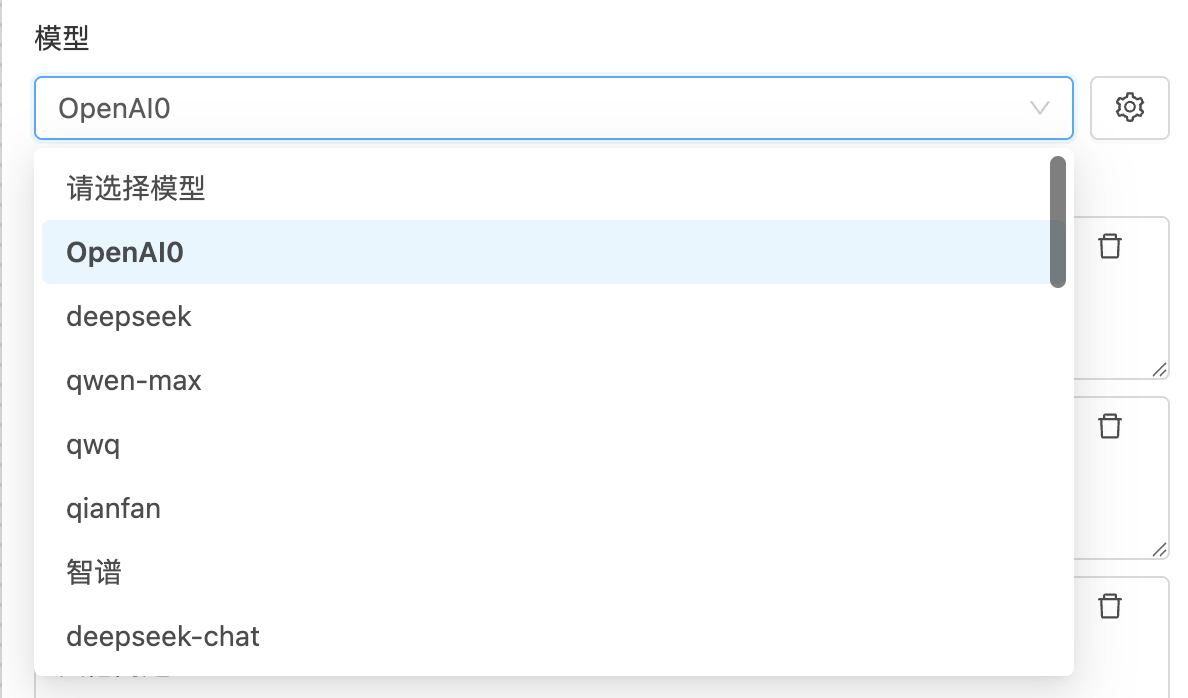Select the placeholder option 请选择模型
1188x698 pixels.
136,188
